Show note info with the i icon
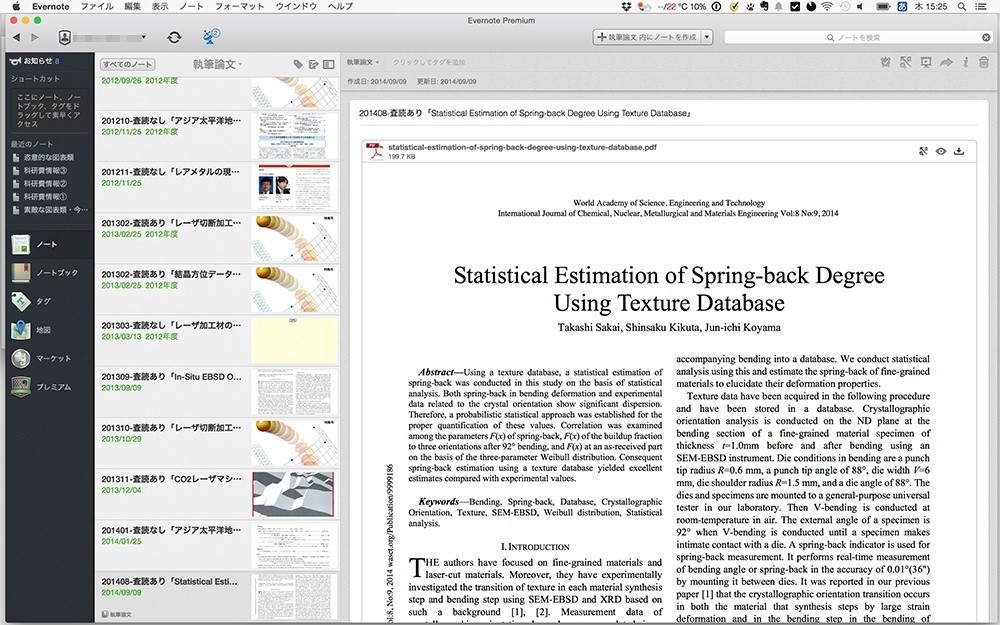1000x625 pixels. (965, 63)
